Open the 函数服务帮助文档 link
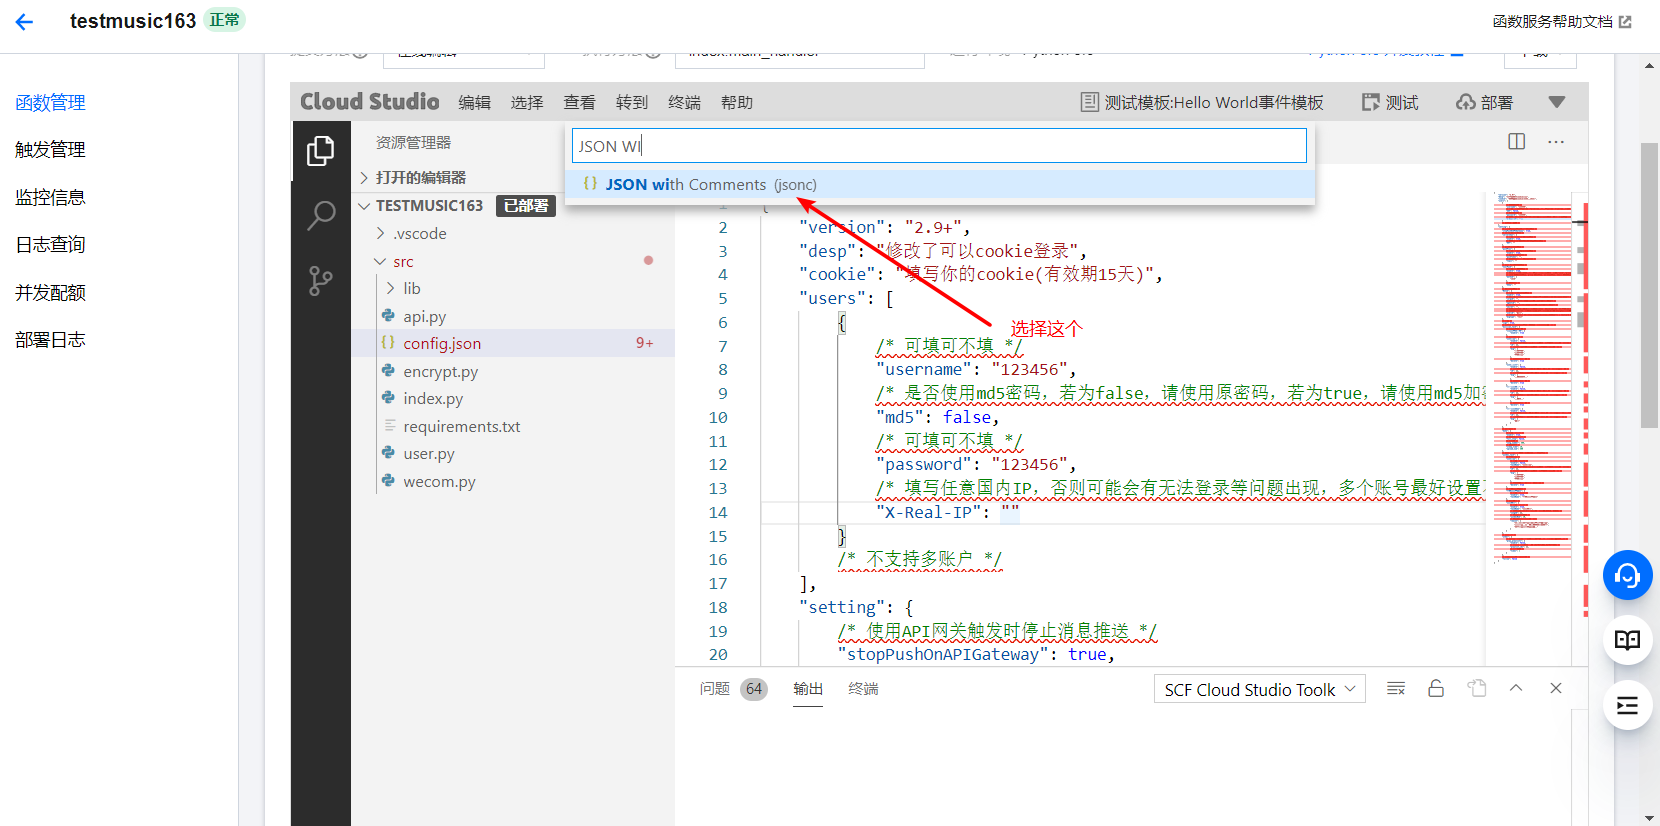Image resolution: width=1660 pixels, height=826 pixels. tap(1562, 21)
